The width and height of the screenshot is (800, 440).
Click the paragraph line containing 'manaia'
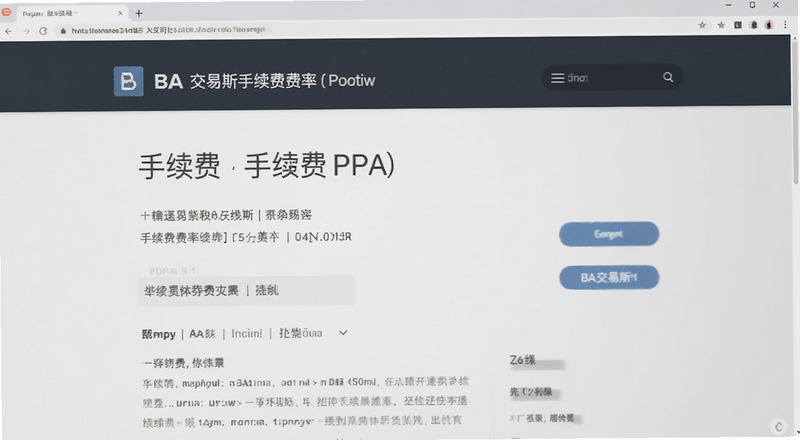click(x=302, y=421)
